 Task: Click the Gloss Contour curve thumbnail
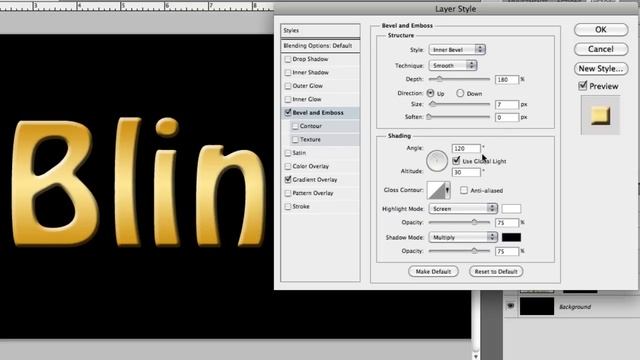pyautogui.click(x=436, y=190)
